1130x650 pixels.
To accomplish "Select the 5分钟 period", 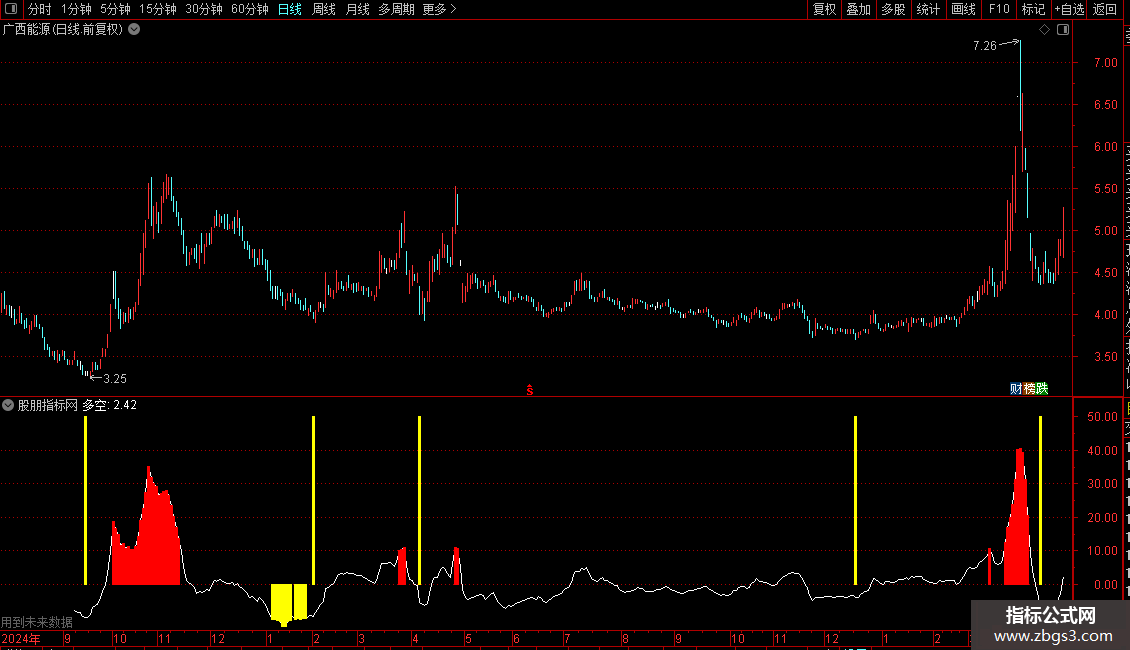I will pyautogui.click(x=115, y=9).
